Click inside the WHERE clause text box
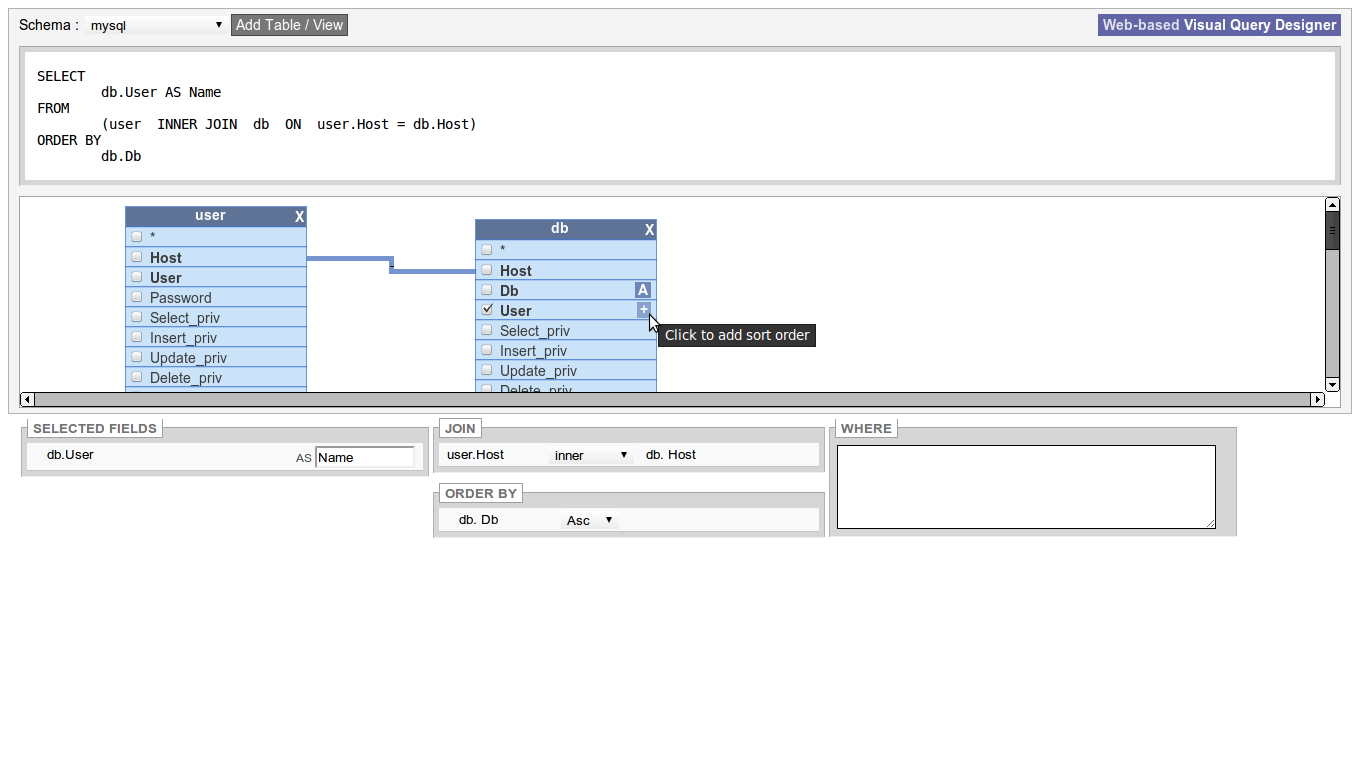Viewport: 1360px width, 768px height. tap(1027, 486)
